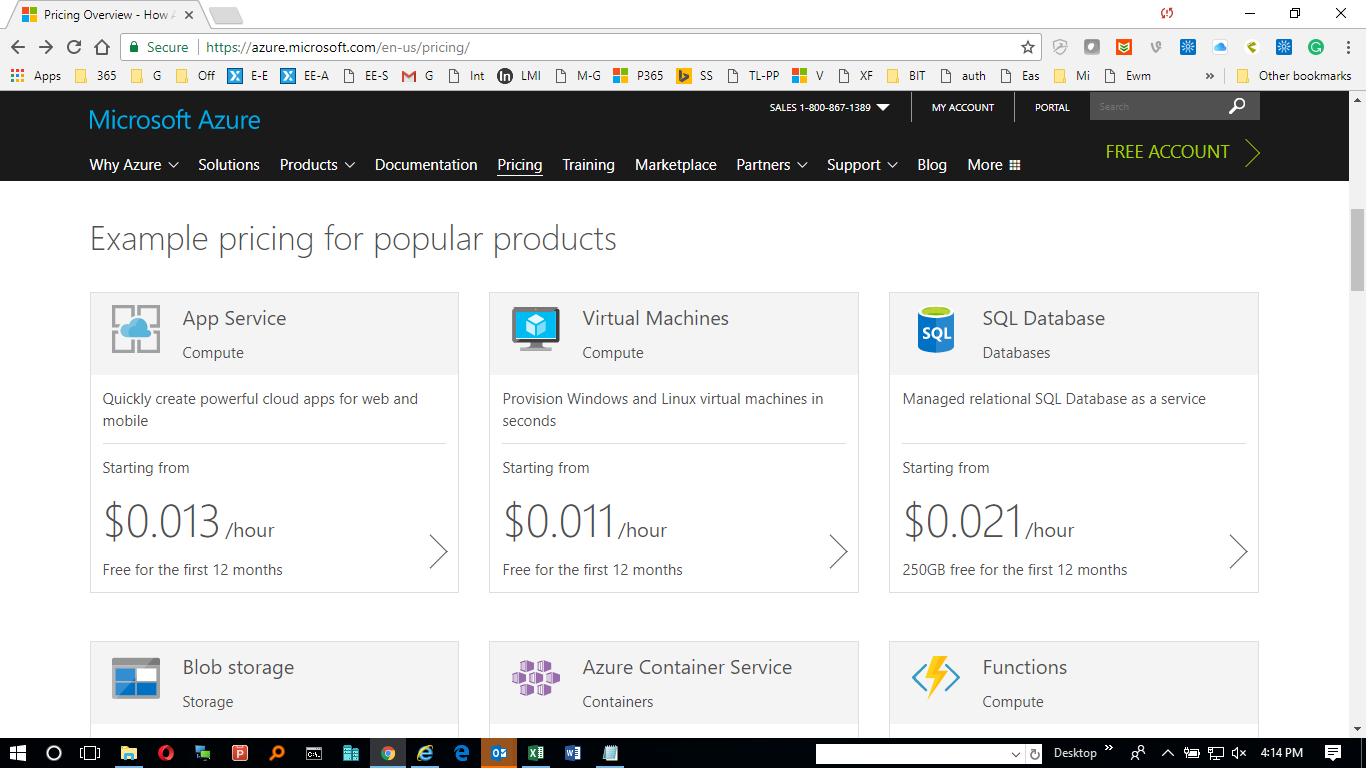Image resolution: width=1366 pixels, height=768 pixels.
Task: Open the MY ACCOUNT link
Action: [x=963, y=107]
